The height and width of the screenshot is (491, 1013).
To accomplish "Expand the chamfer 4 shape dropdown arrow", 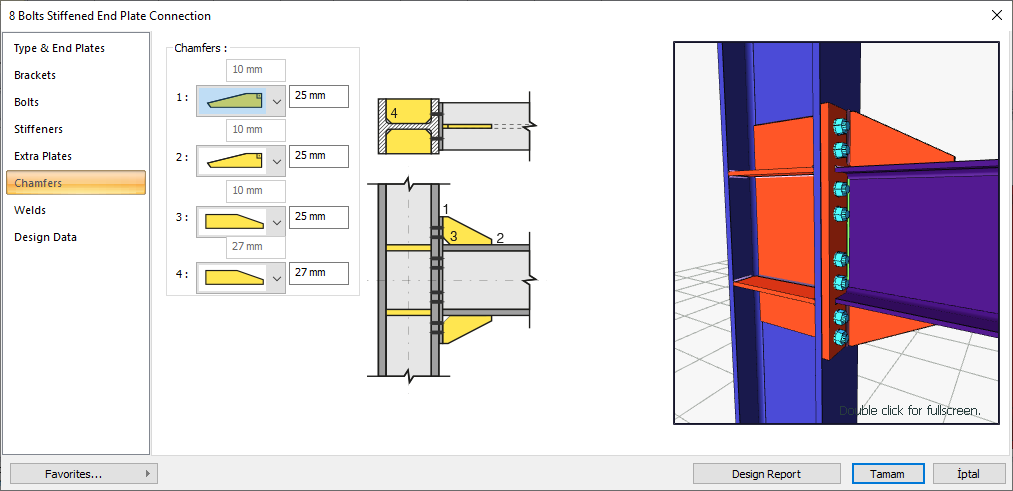I will coord(277,278).
